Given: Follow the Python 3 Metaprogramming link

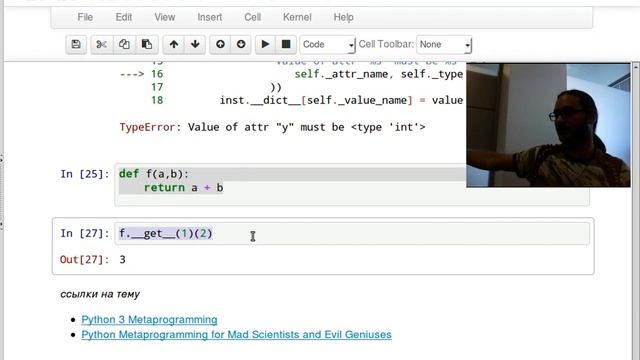Looking at the screenshot, I should 149,320.
